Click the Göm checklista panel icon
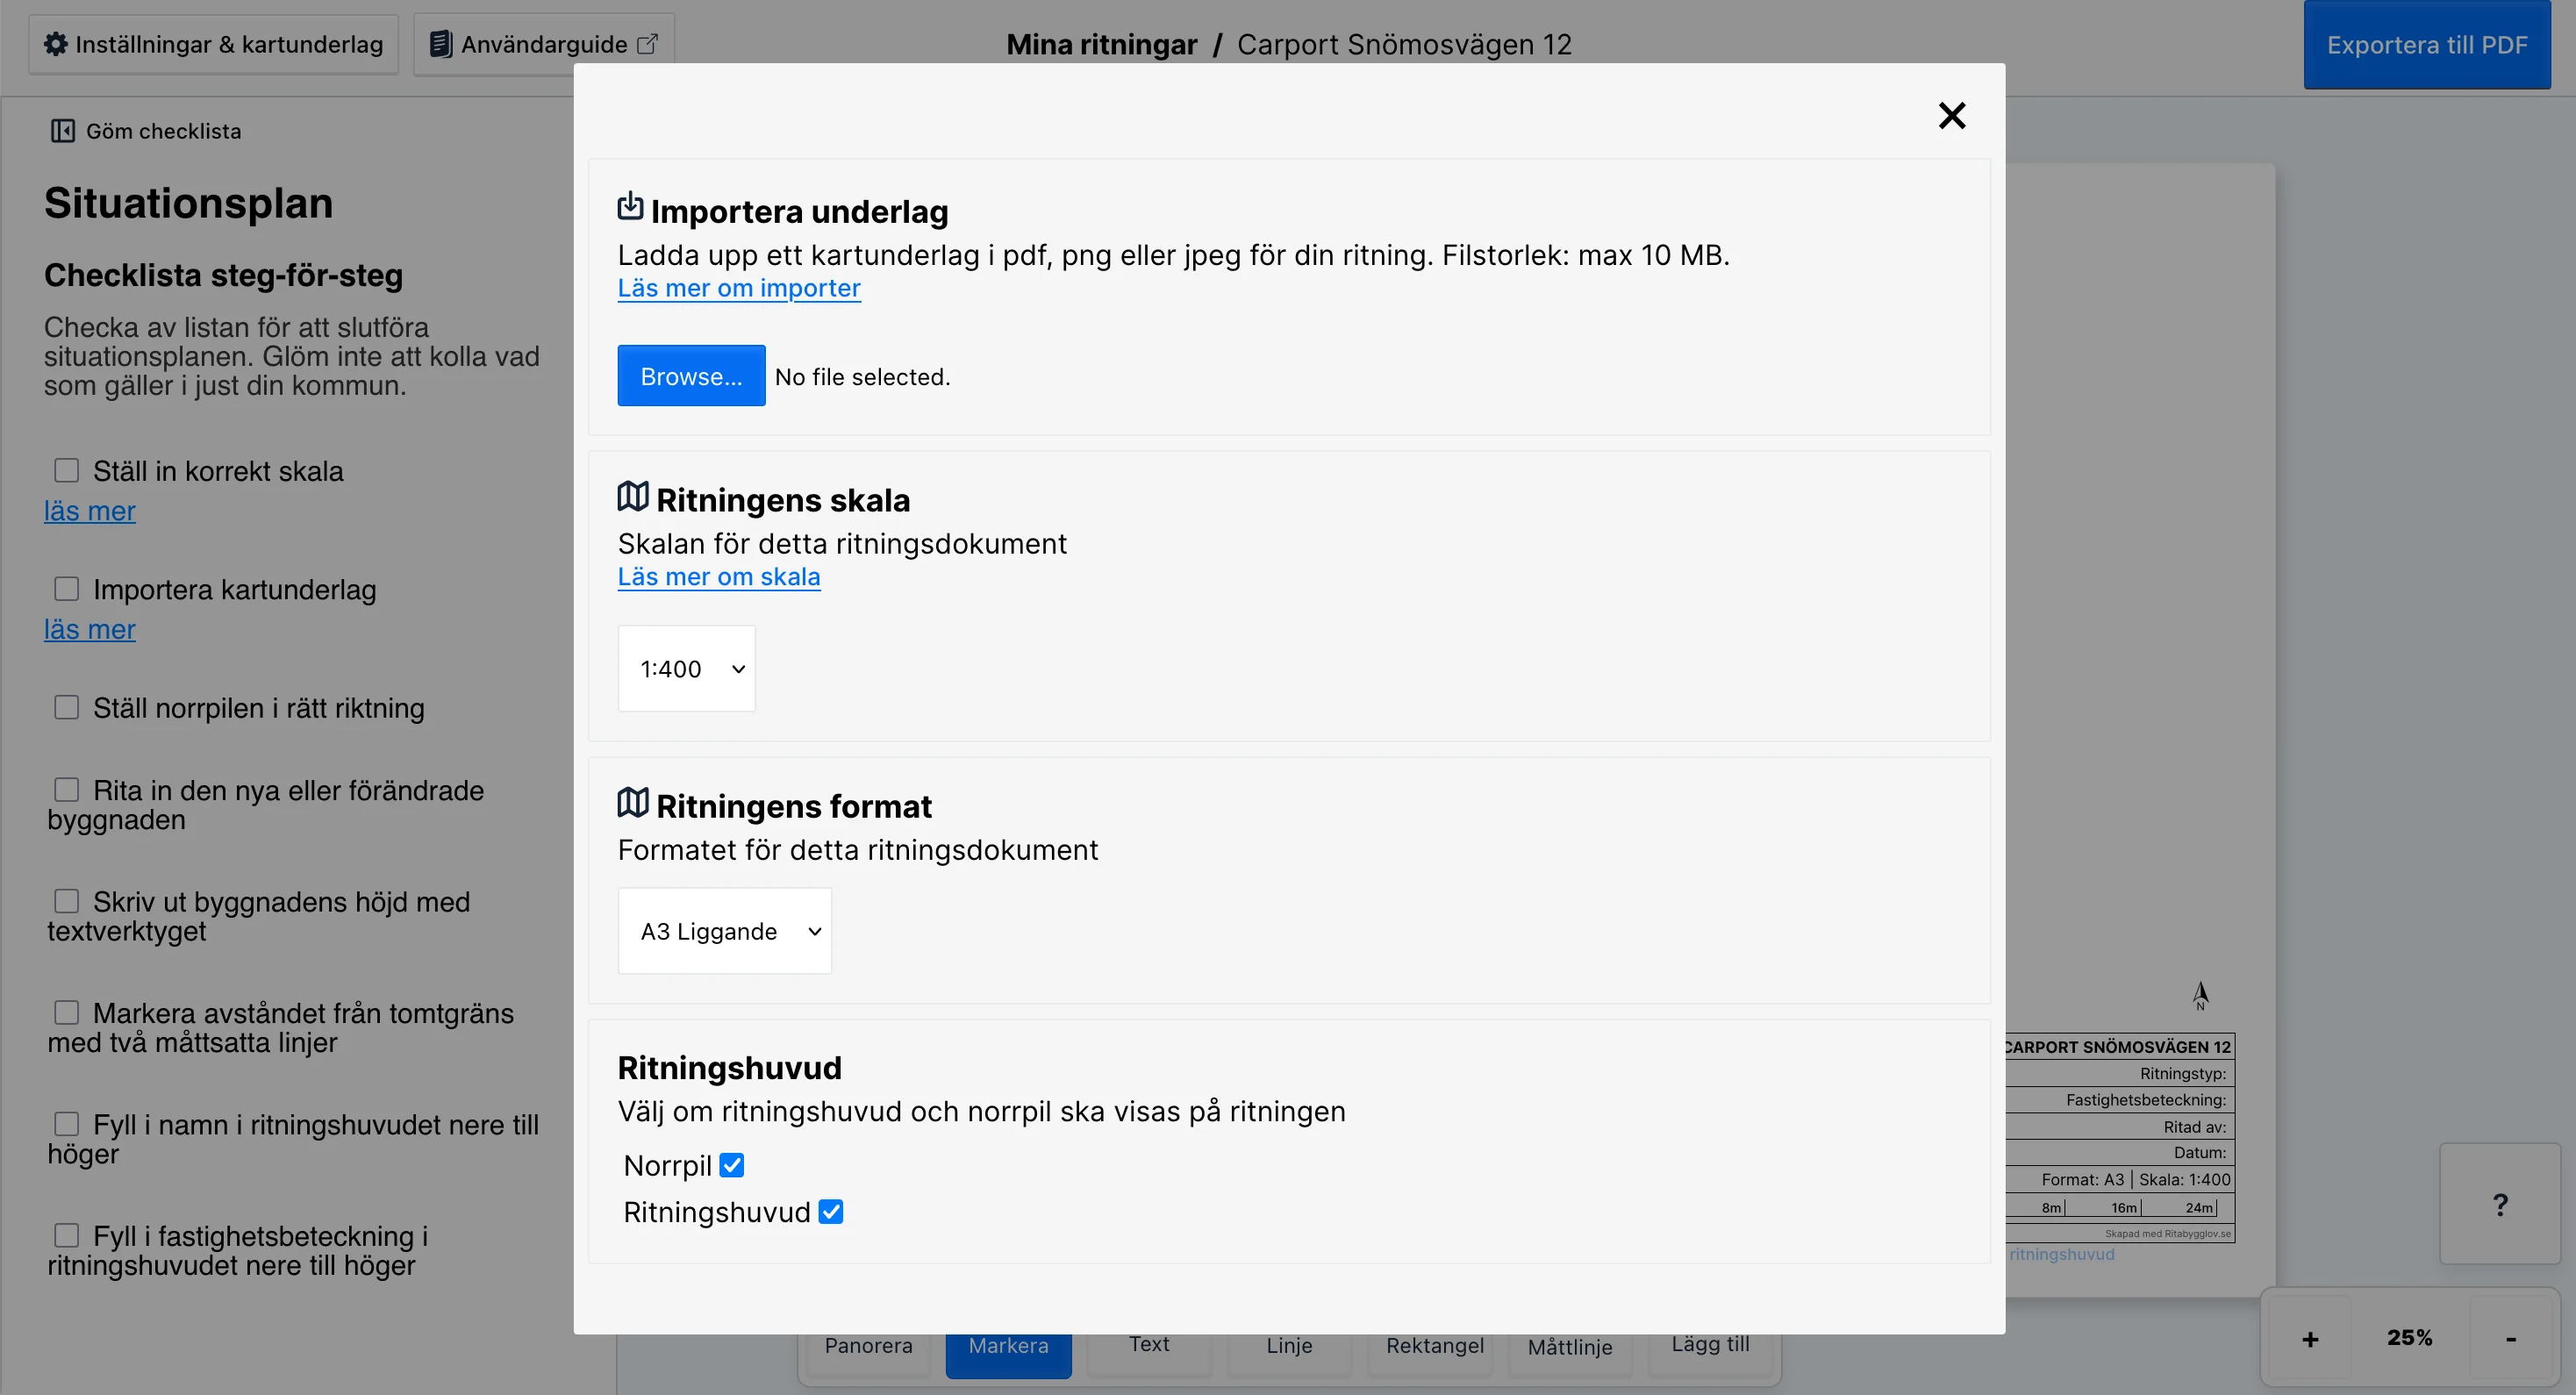 [x=63, y=131]
